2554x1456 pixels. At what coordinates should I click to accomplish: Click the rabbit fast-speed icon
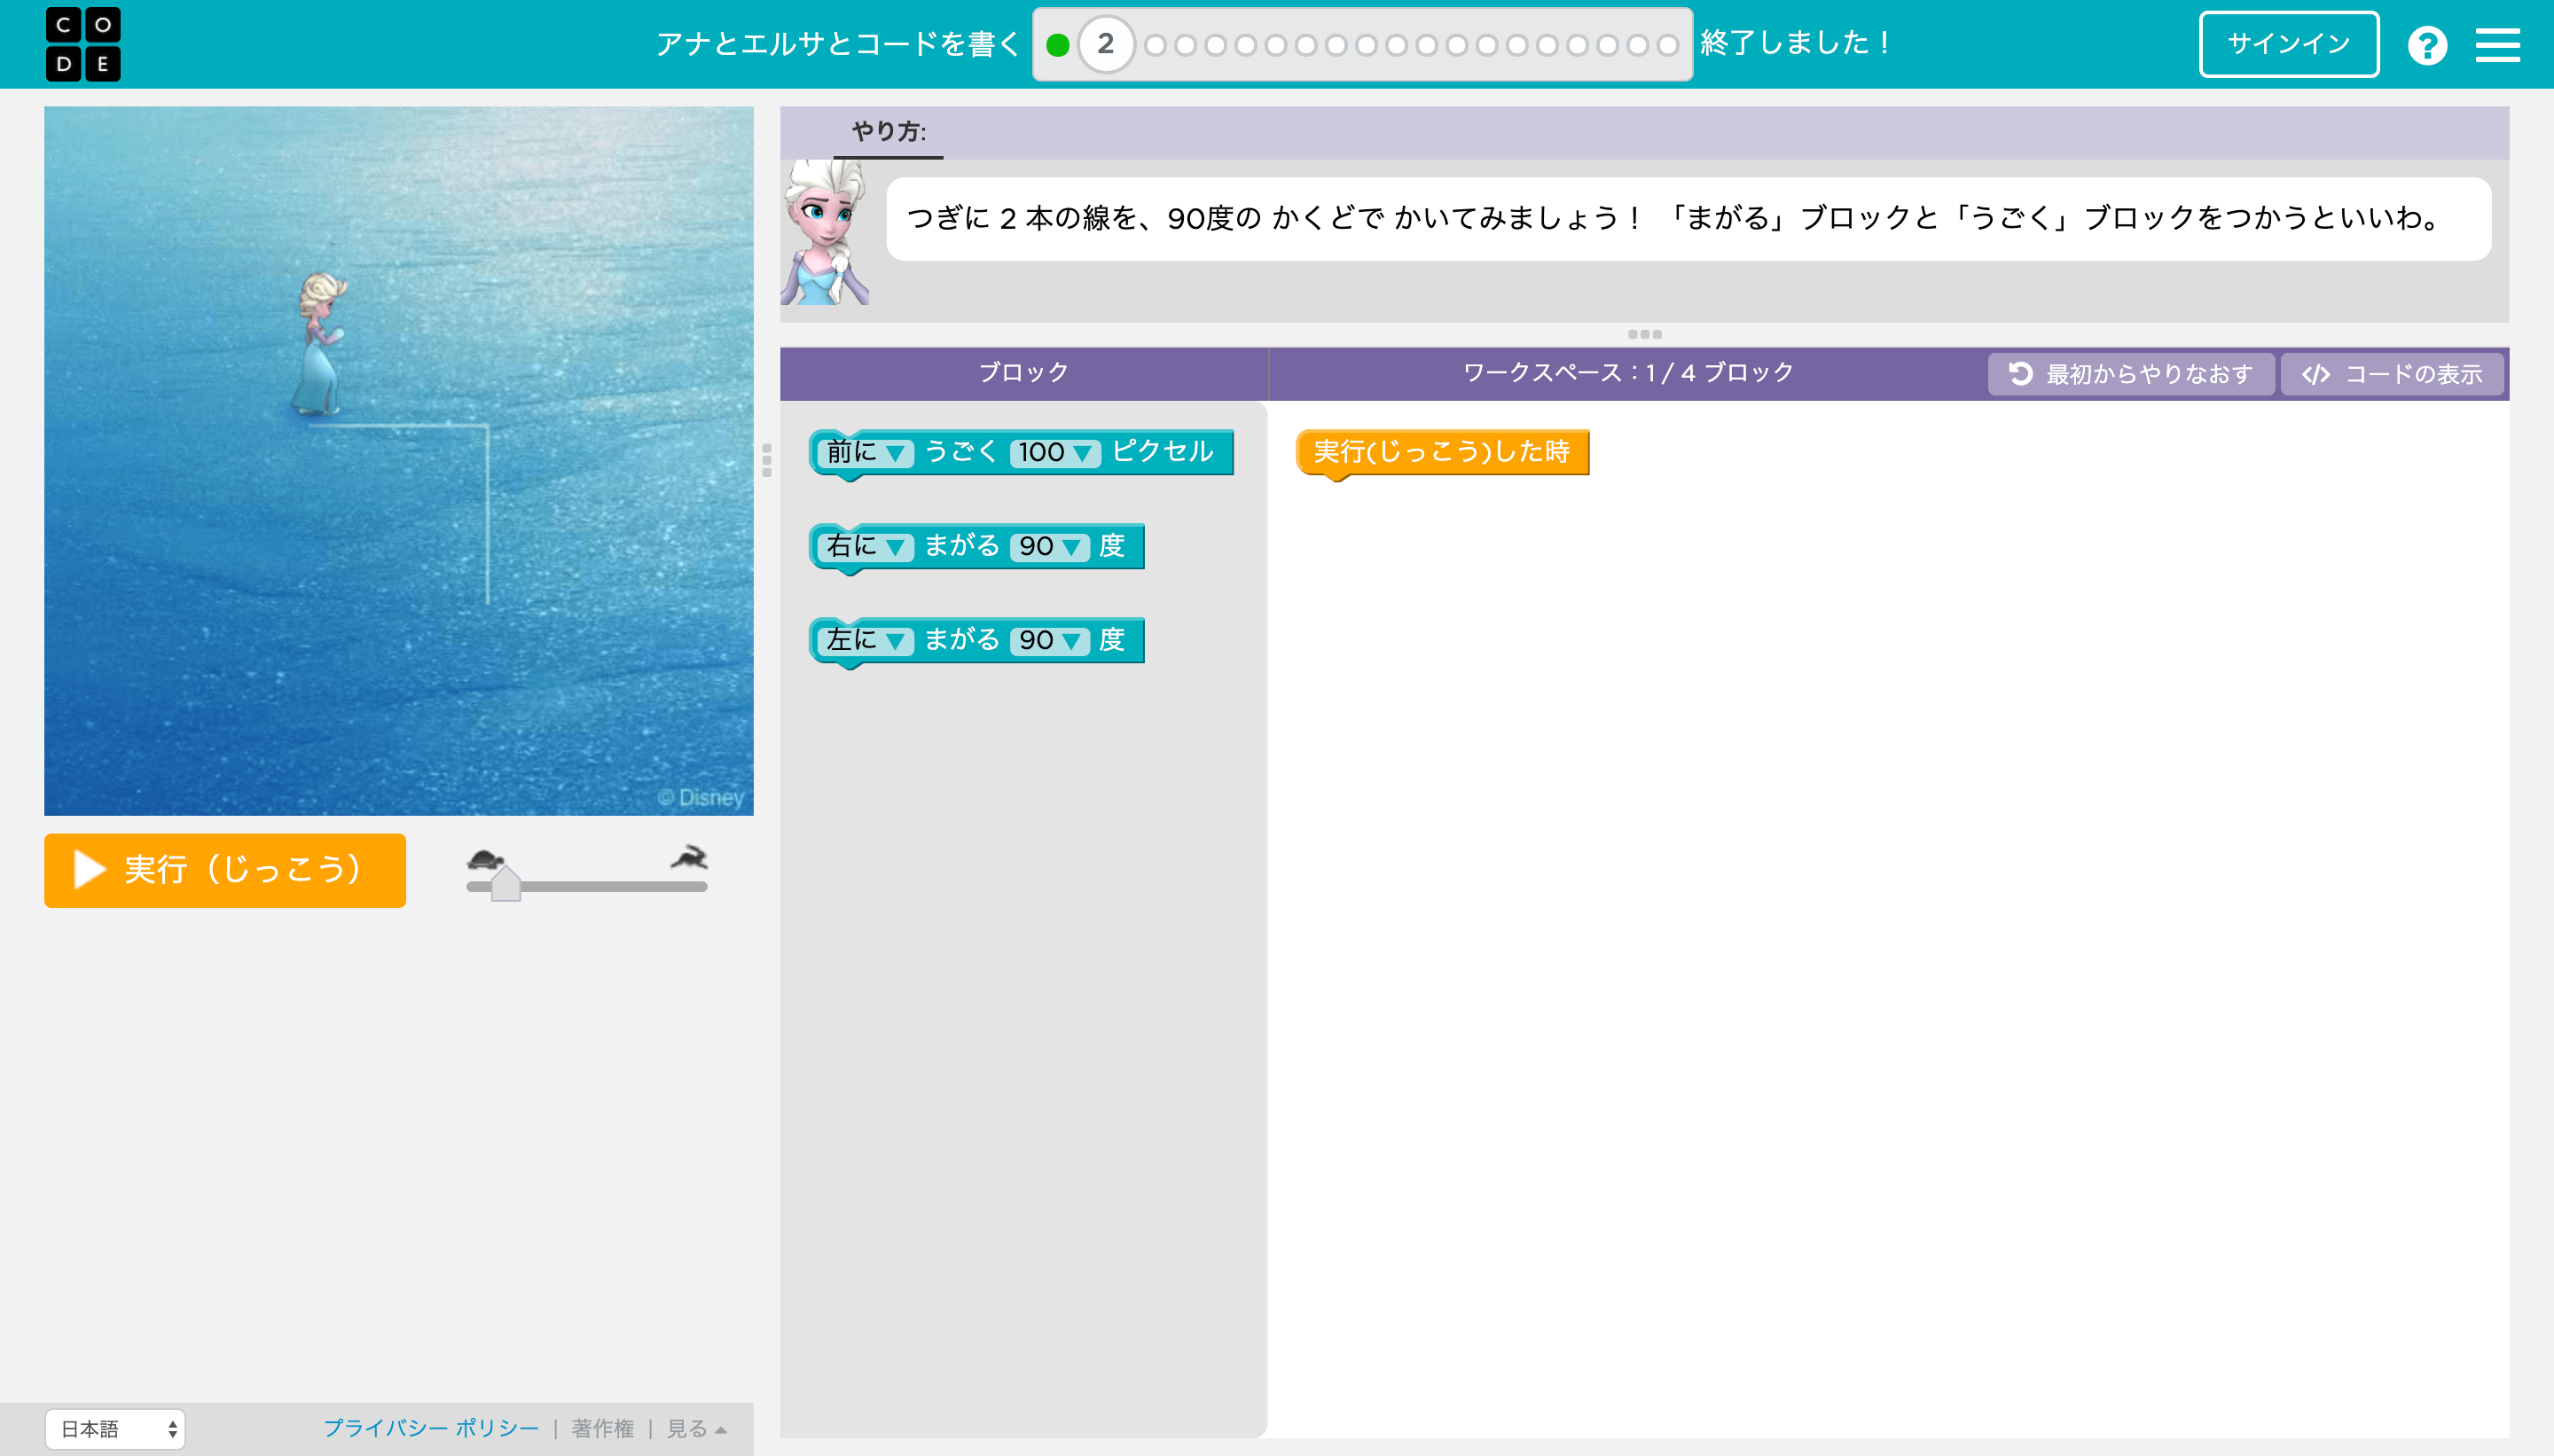tap(689, 857)
